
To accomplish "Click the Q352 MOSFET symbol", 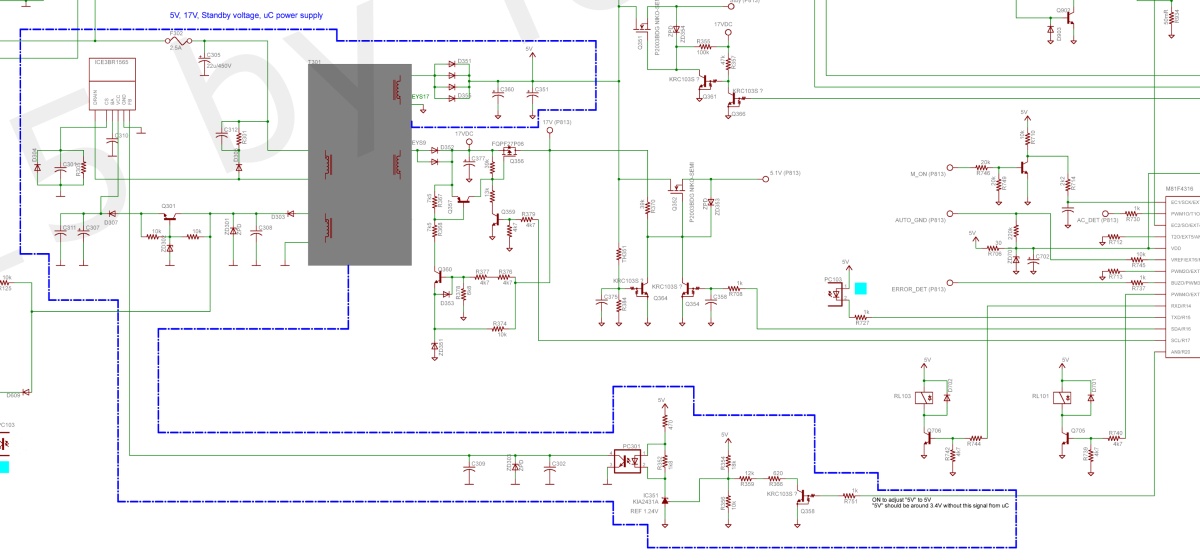I will click(676, 190).
